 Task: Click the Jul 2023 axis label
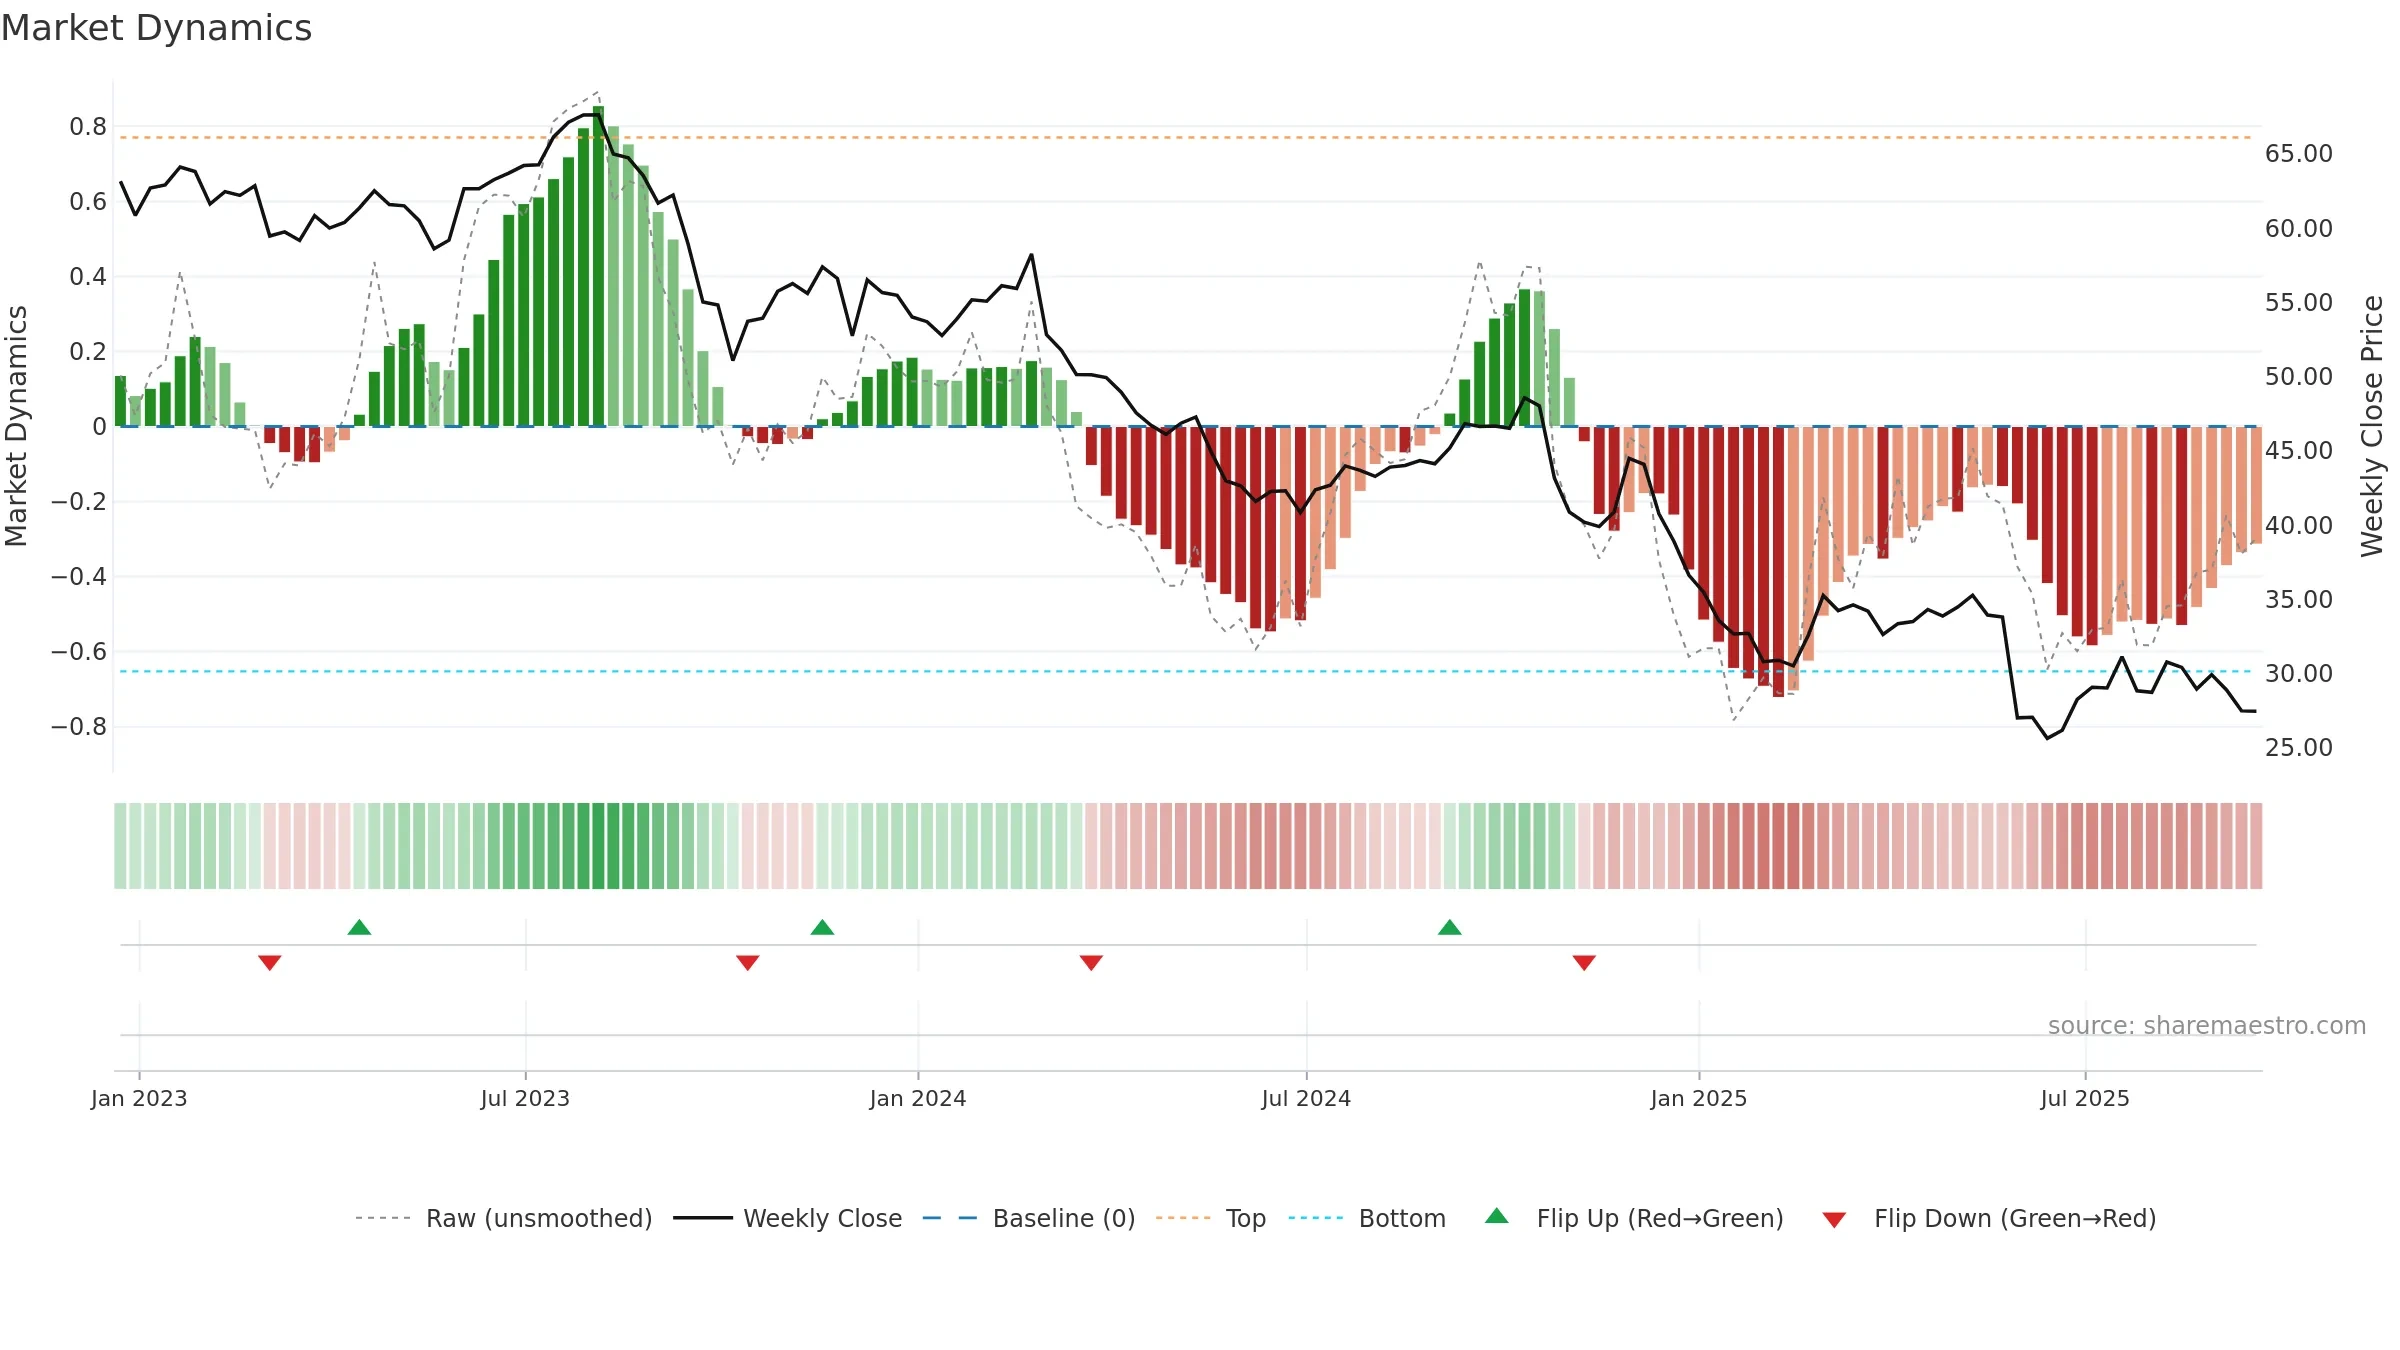click(x=525, y=1098)
